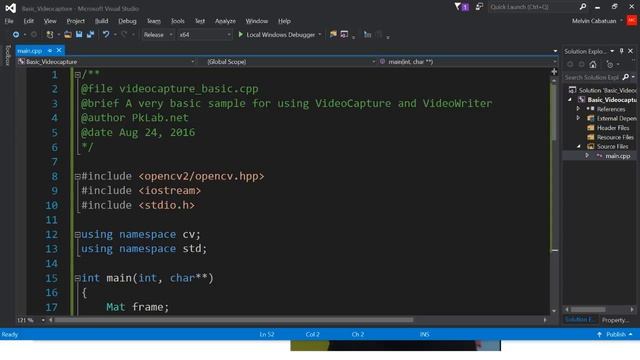The image size is (640, 360).
Task: Switch to the Property Manager bottom tab
Action: point(615,320)
